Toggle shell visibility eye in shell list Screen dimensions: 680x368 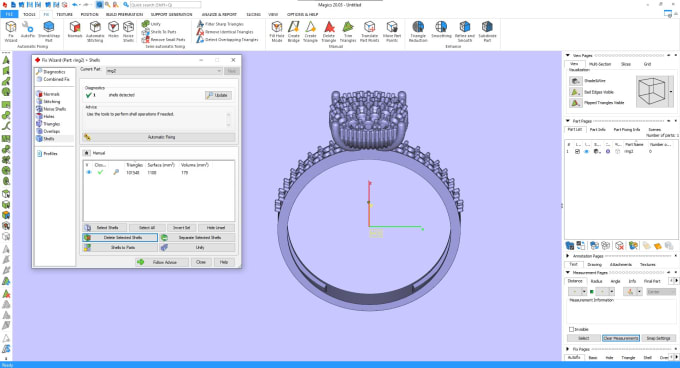88,173
